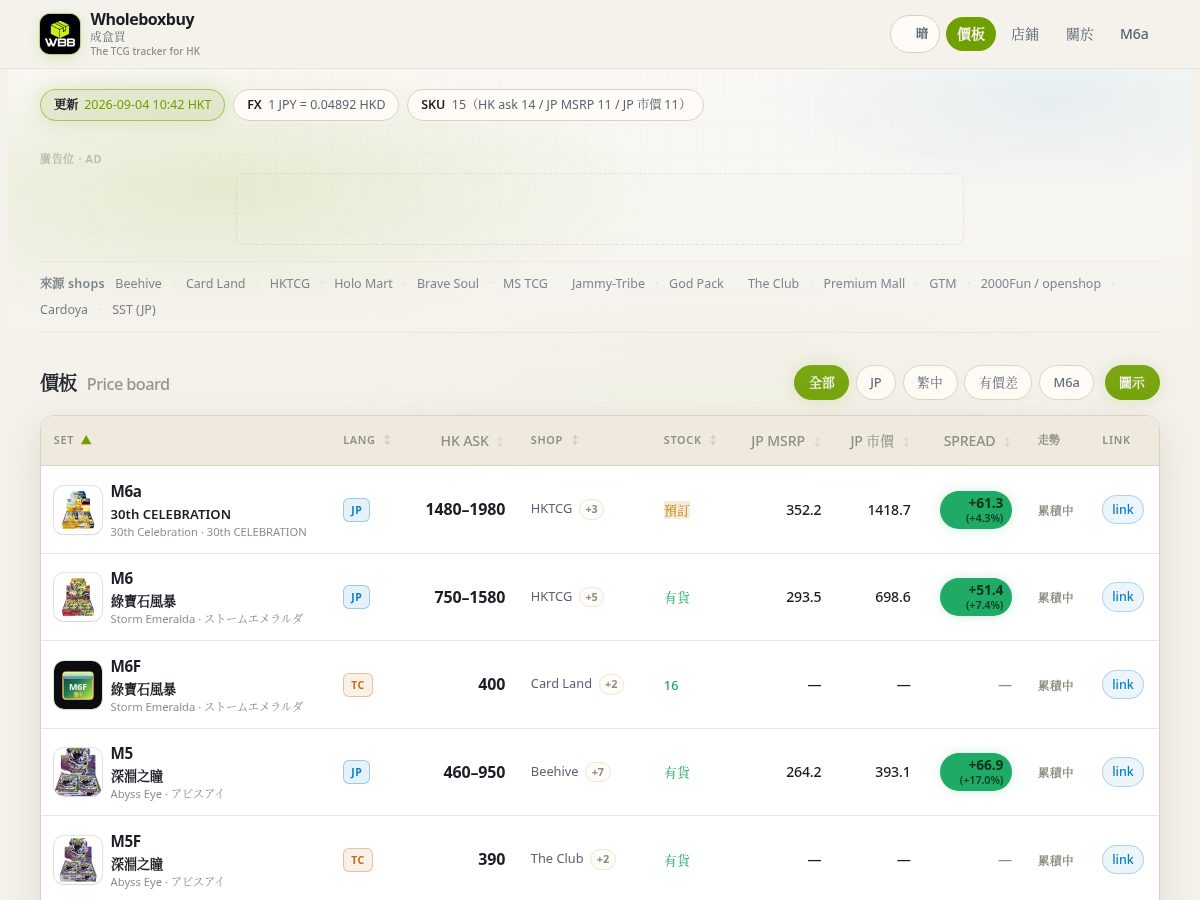Expand +7 shops beside Beehive
This screenshot has height=900, width=1200.
(598, 772)
